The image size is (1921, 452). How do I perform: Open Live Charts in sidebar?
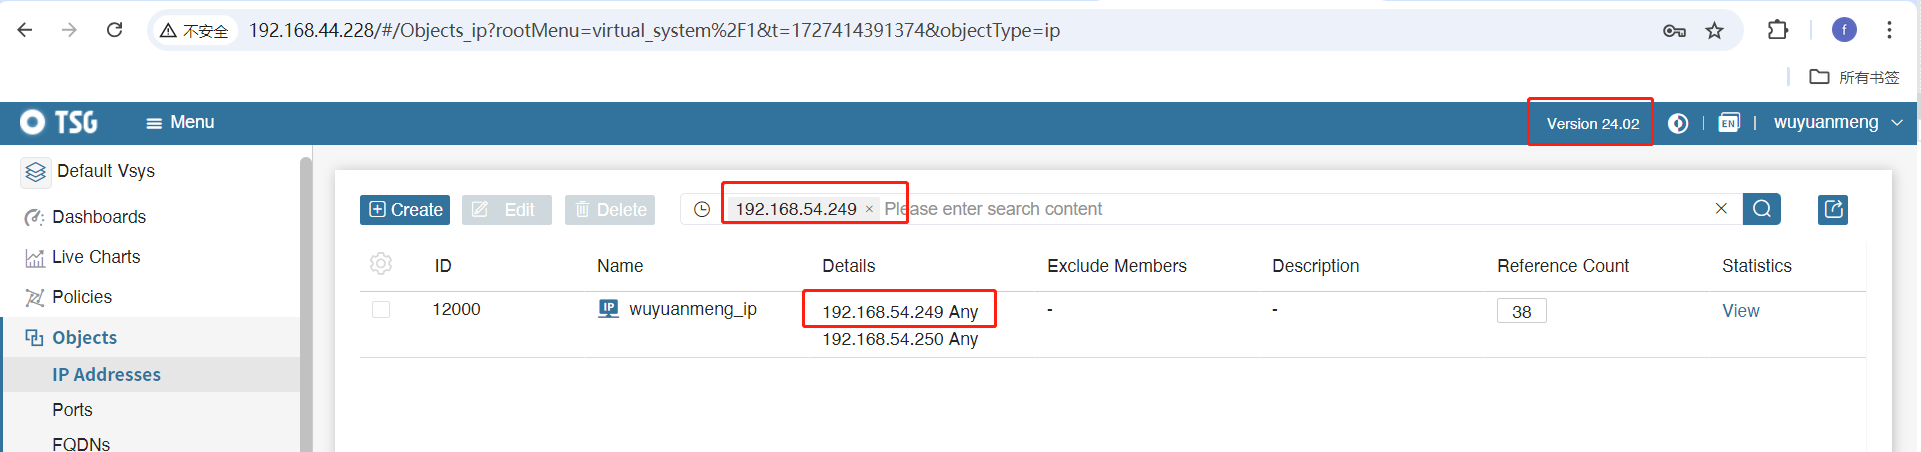(95, 257)
